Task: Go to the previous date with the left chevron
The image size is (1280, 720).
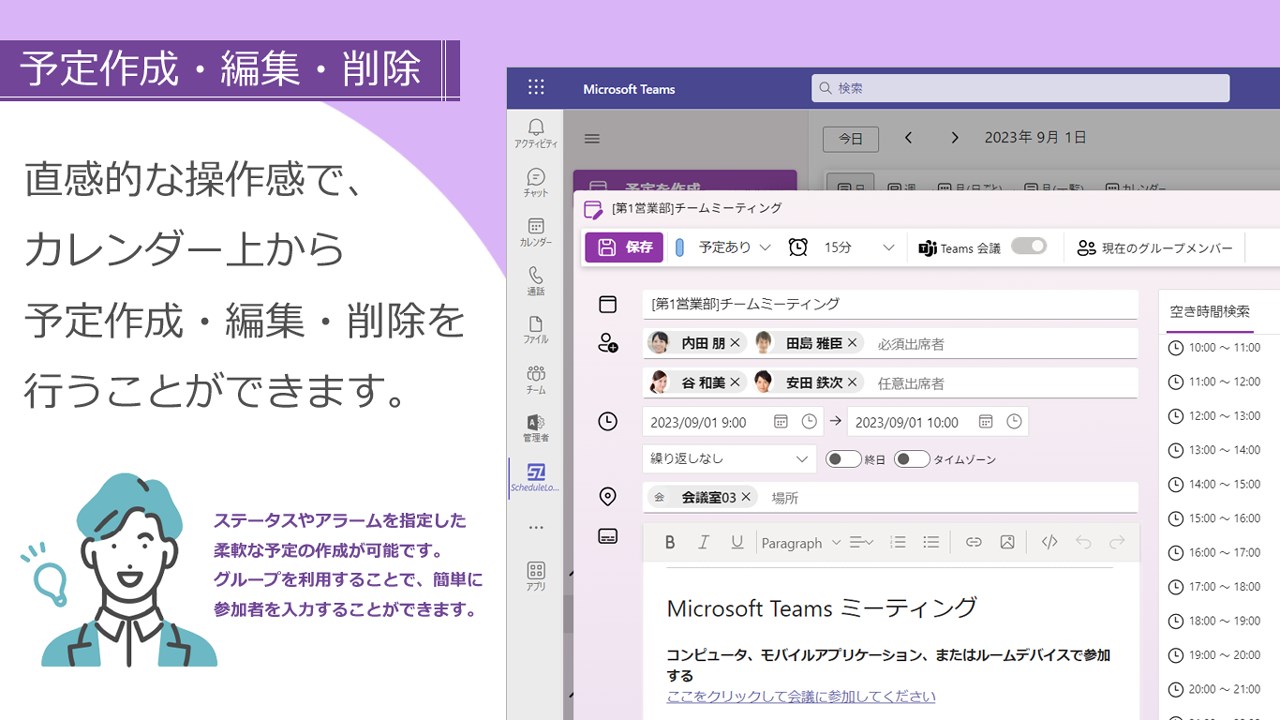Action: pyautogui.click(x=908, y=138)
